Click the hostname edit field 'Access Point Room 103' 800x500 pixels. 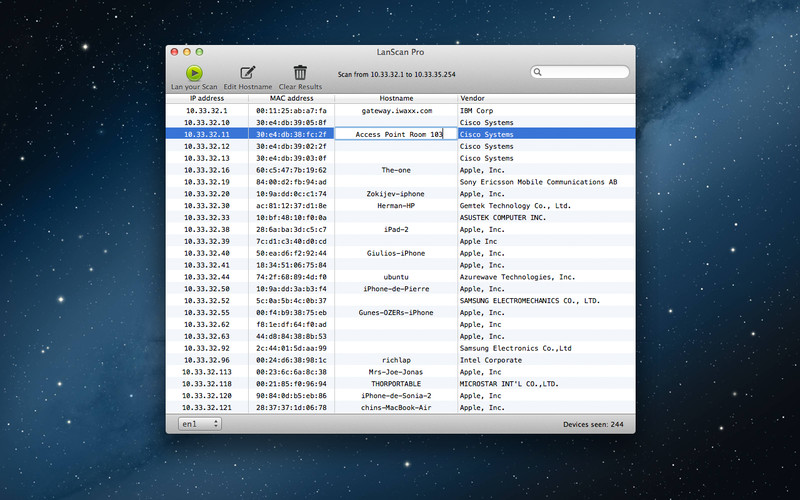[x=396, y=134]
